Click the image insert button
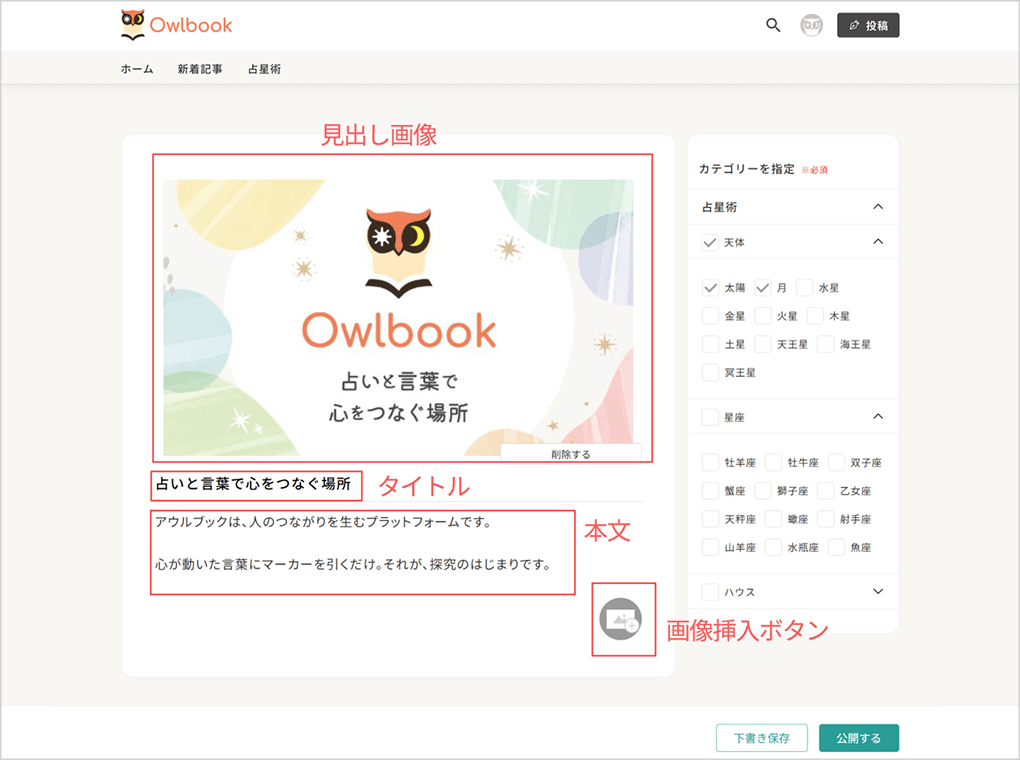 [621, 619]
